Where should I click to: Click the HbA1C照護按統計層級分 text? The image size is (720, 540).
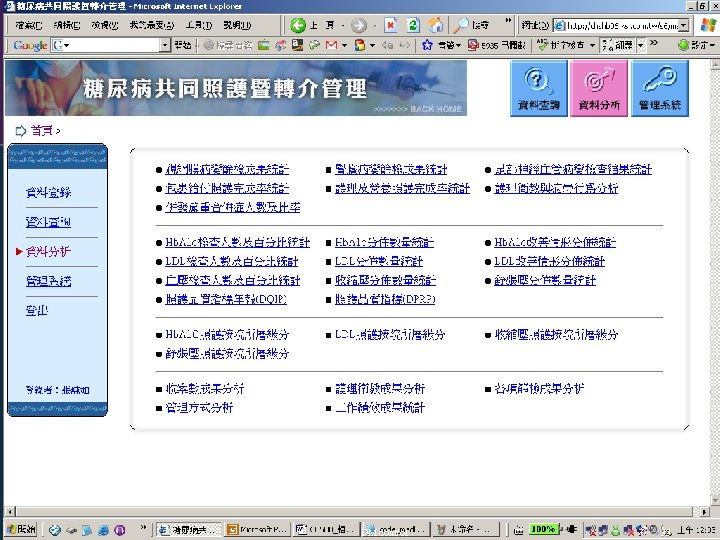pos(227,335)
